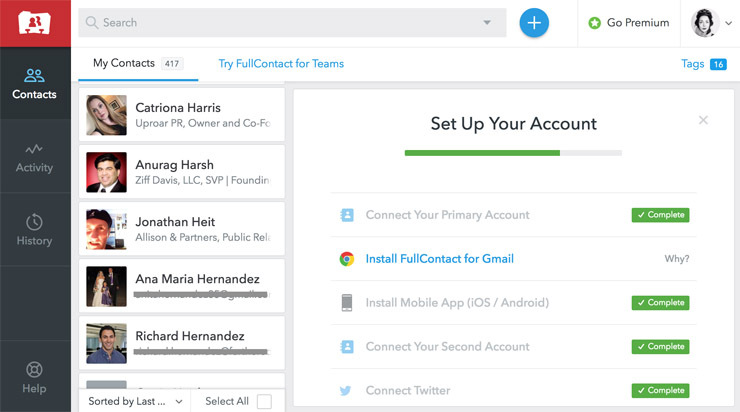Open the Help section in the sidebar
This screenshot has width=740, height=412.
[x=34, y=378]
